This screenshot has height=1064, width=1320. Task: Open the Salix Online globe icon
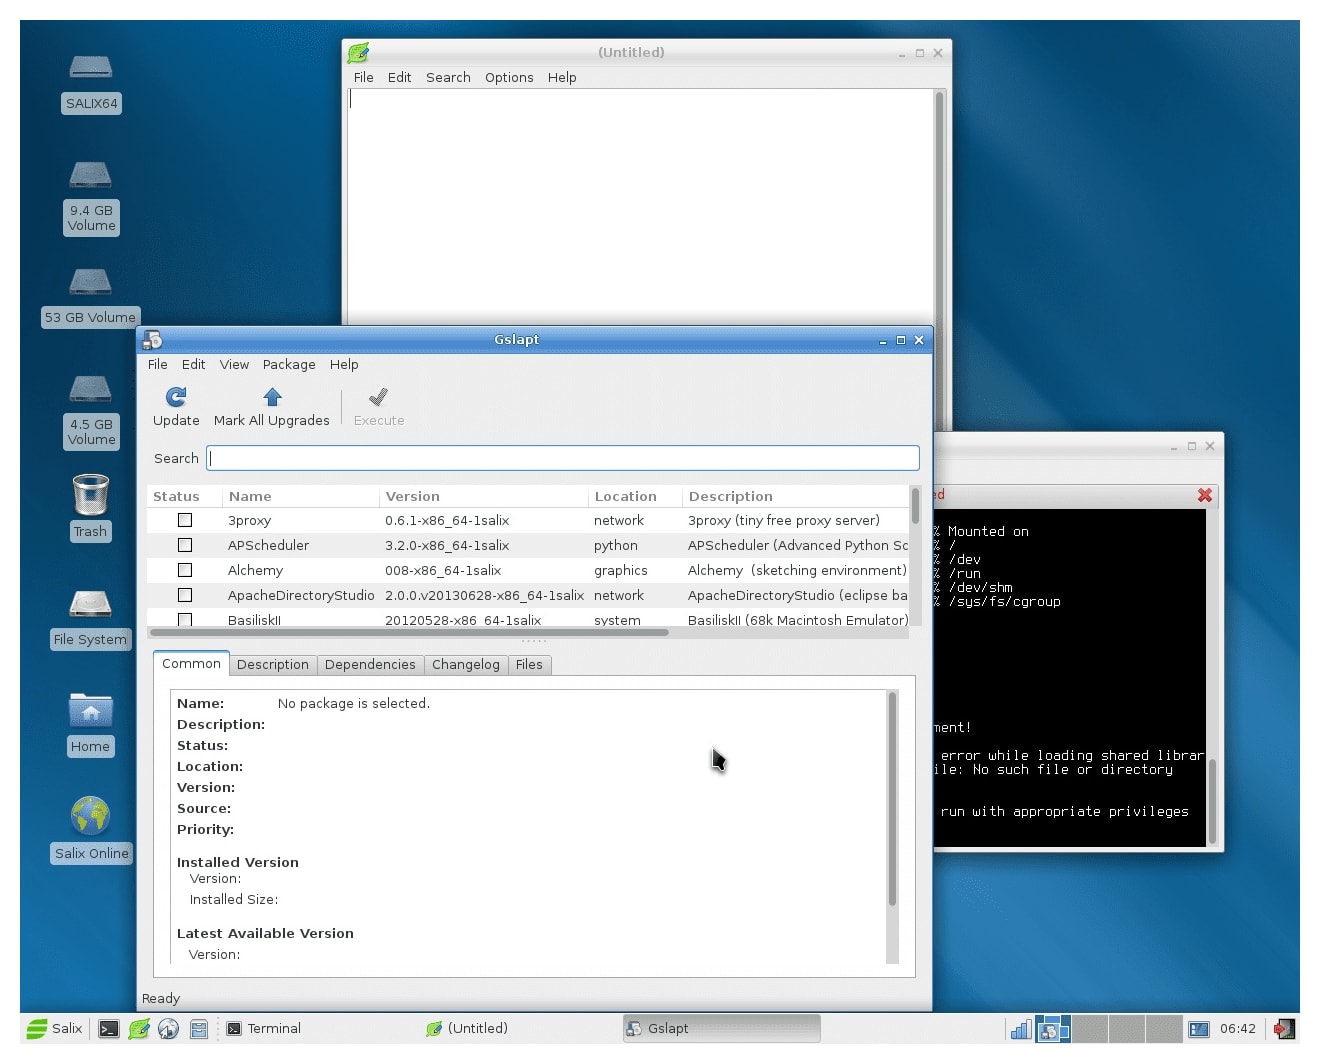[x=91, y=816]
